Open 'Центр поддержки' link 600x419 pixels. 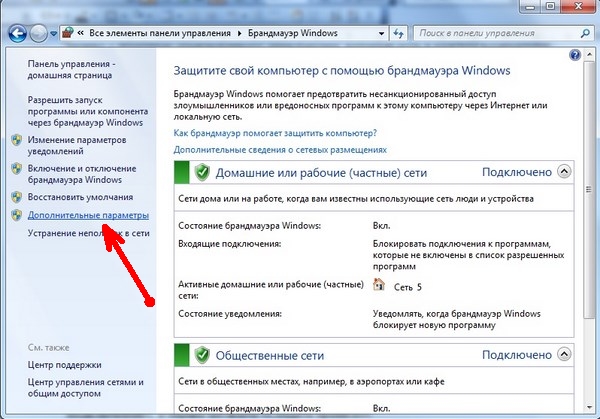pyautogui.click(x=64, y=365)
